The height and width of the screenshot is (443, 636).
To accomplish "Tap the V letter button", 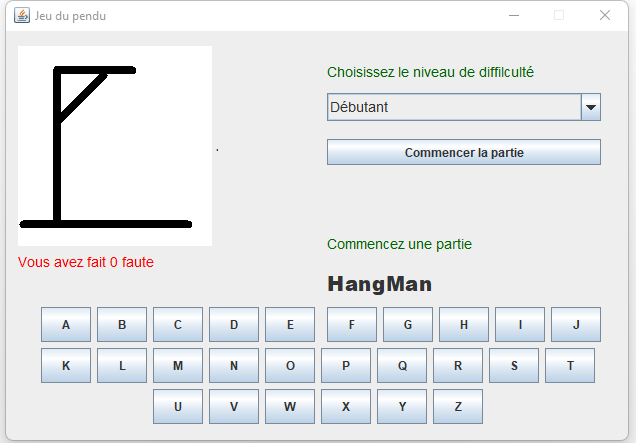I will click(234, 406).
